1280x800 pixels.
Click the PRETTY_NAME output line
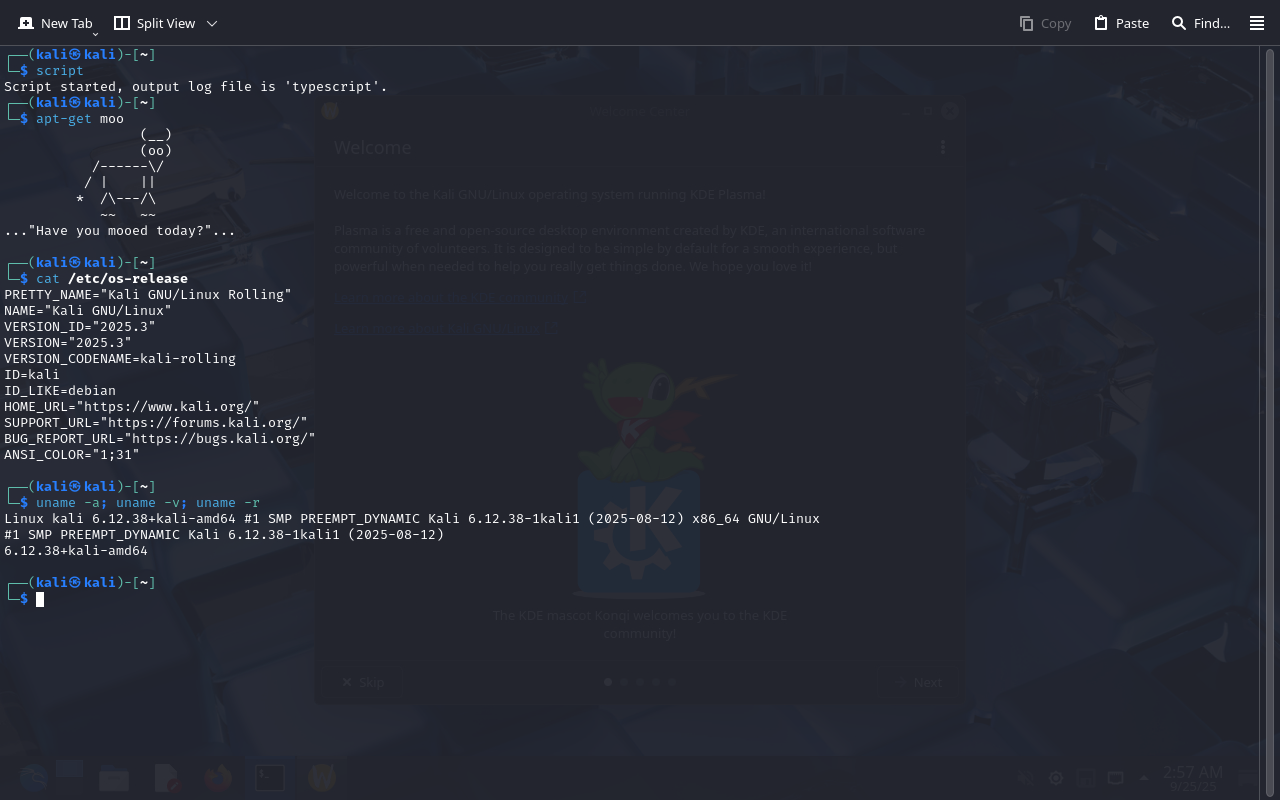click(148, 294)
